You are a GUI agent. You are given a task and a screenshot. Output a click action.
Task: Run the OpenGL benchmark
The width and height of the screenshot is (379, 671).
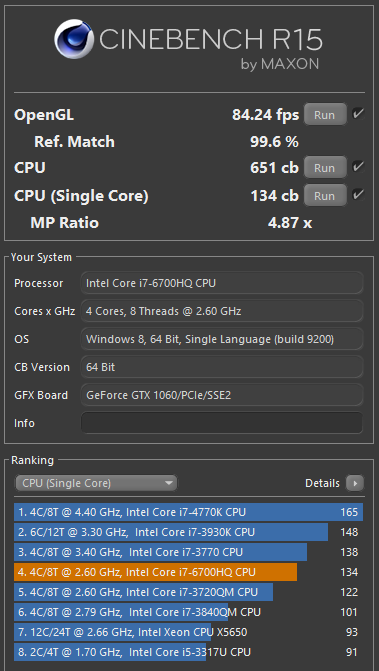325,114
